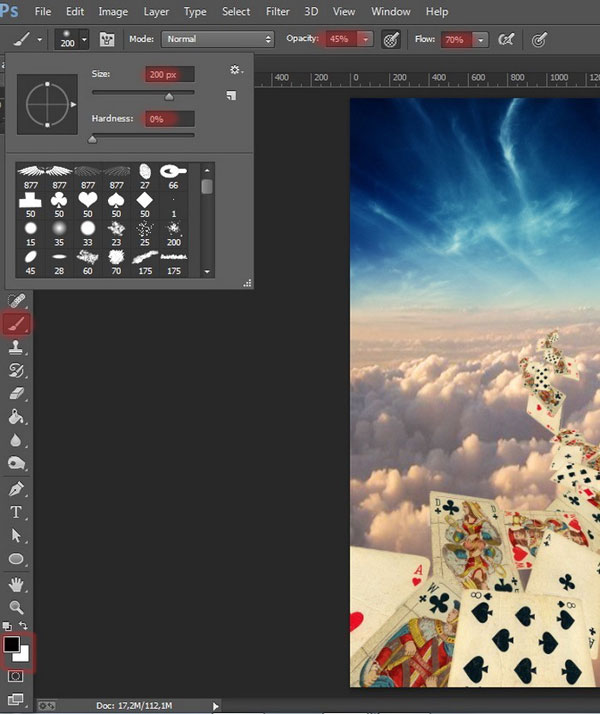Toggle pressure for opacity icon

tap(391, 40)
